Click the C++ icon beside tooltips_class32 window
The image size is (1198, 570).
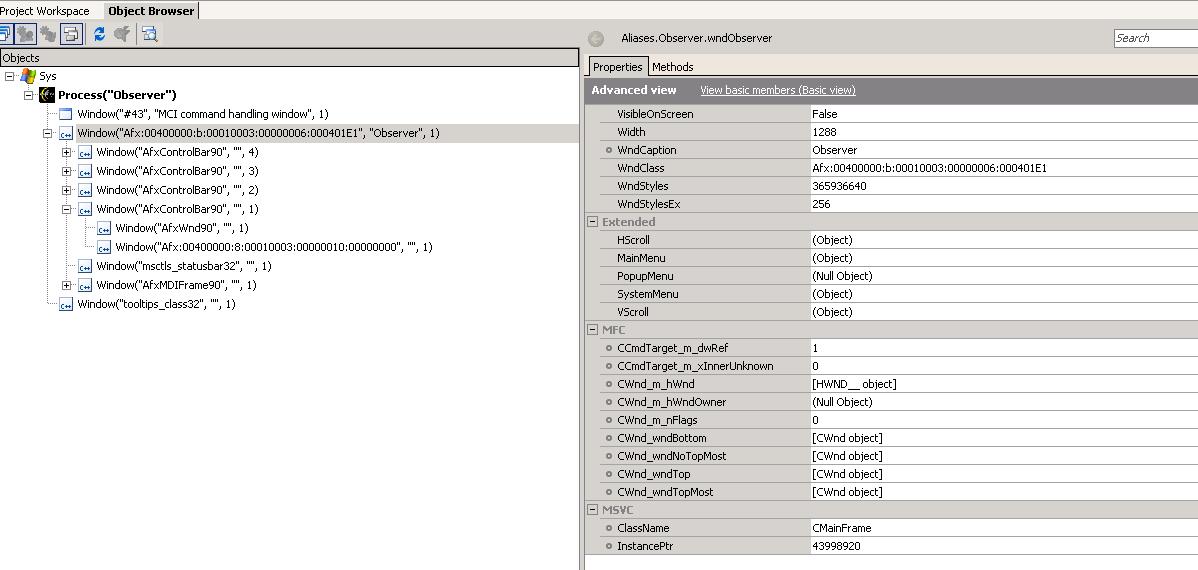(x=66, y=304)
